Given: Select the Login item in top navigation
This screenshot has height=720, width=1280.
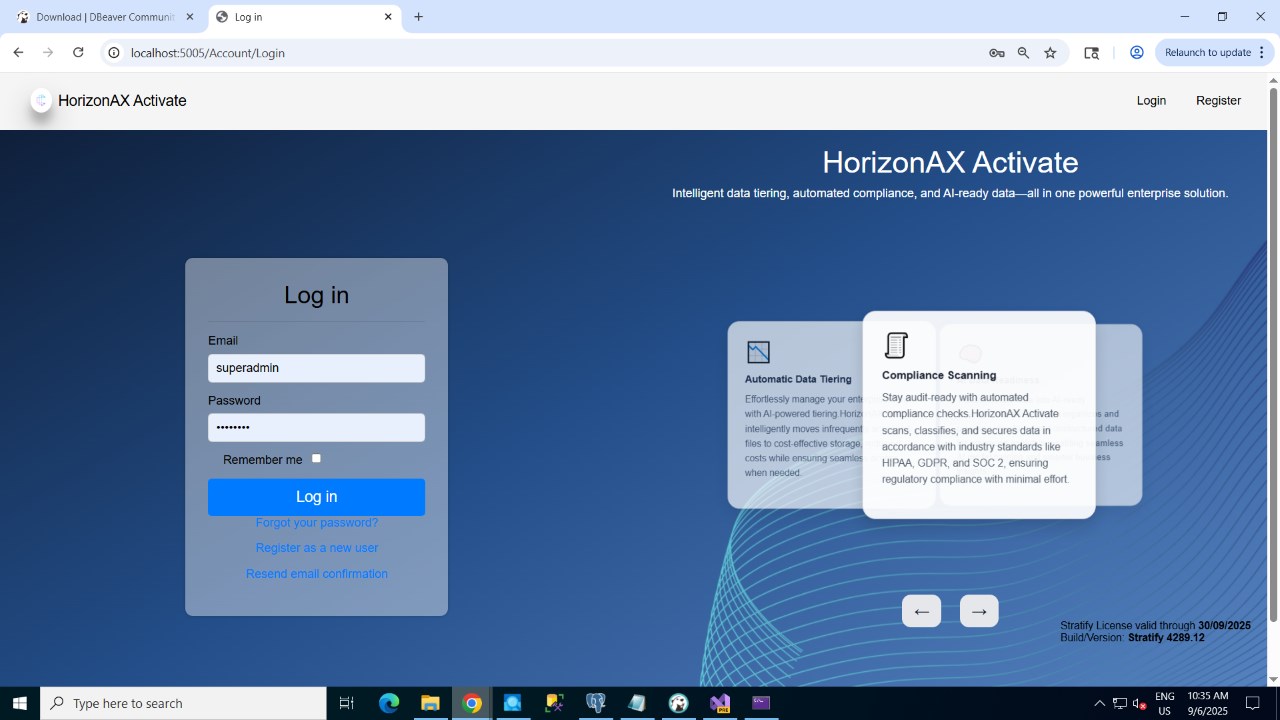Looking at the screenshot, I should (1151, 100).
